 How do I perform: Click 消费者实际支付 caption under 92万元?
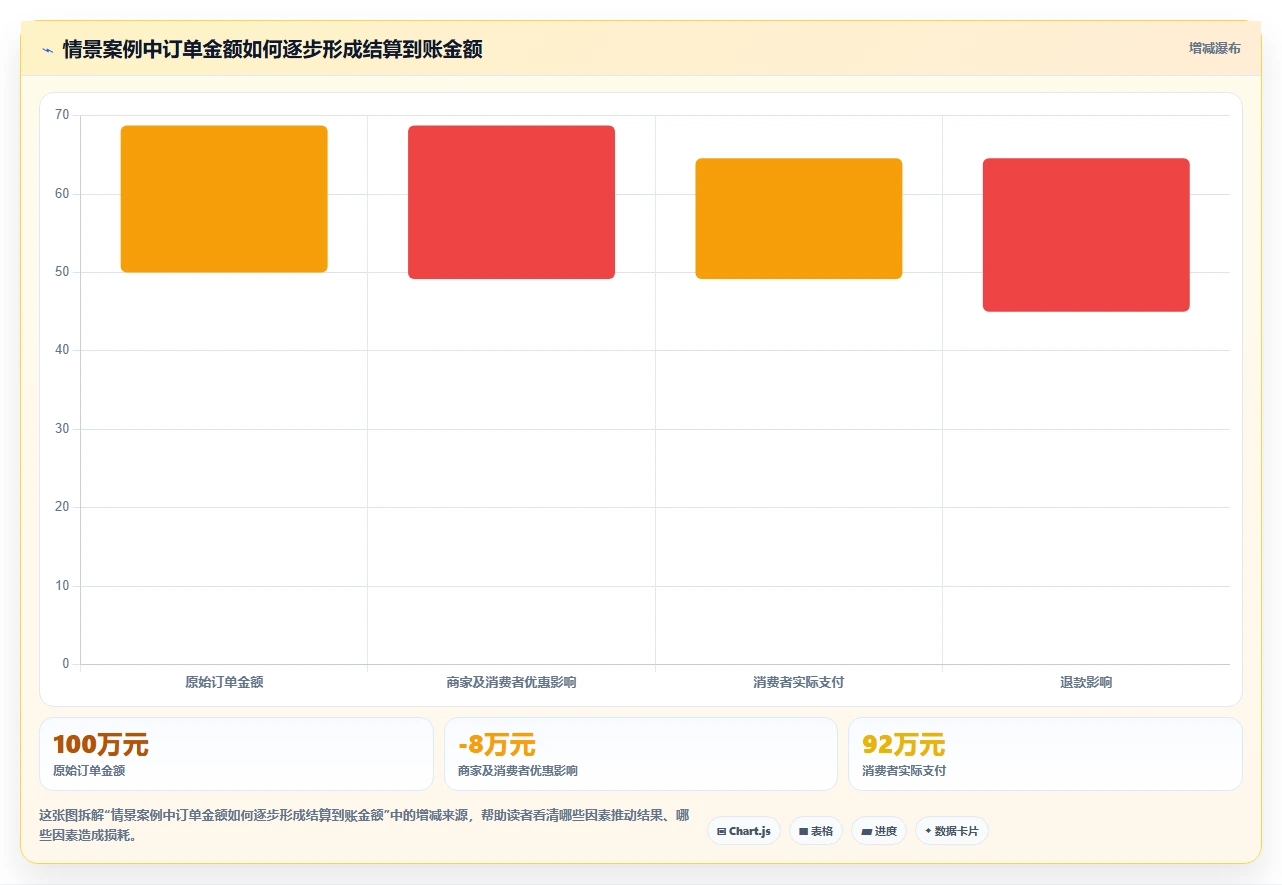click(x=904, y=771)
